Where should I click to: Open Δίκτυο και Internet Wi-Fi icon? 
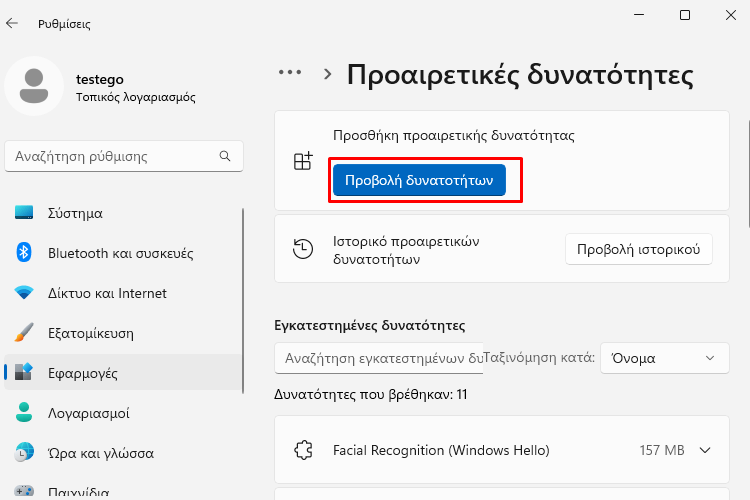click(x=24, y=292)
